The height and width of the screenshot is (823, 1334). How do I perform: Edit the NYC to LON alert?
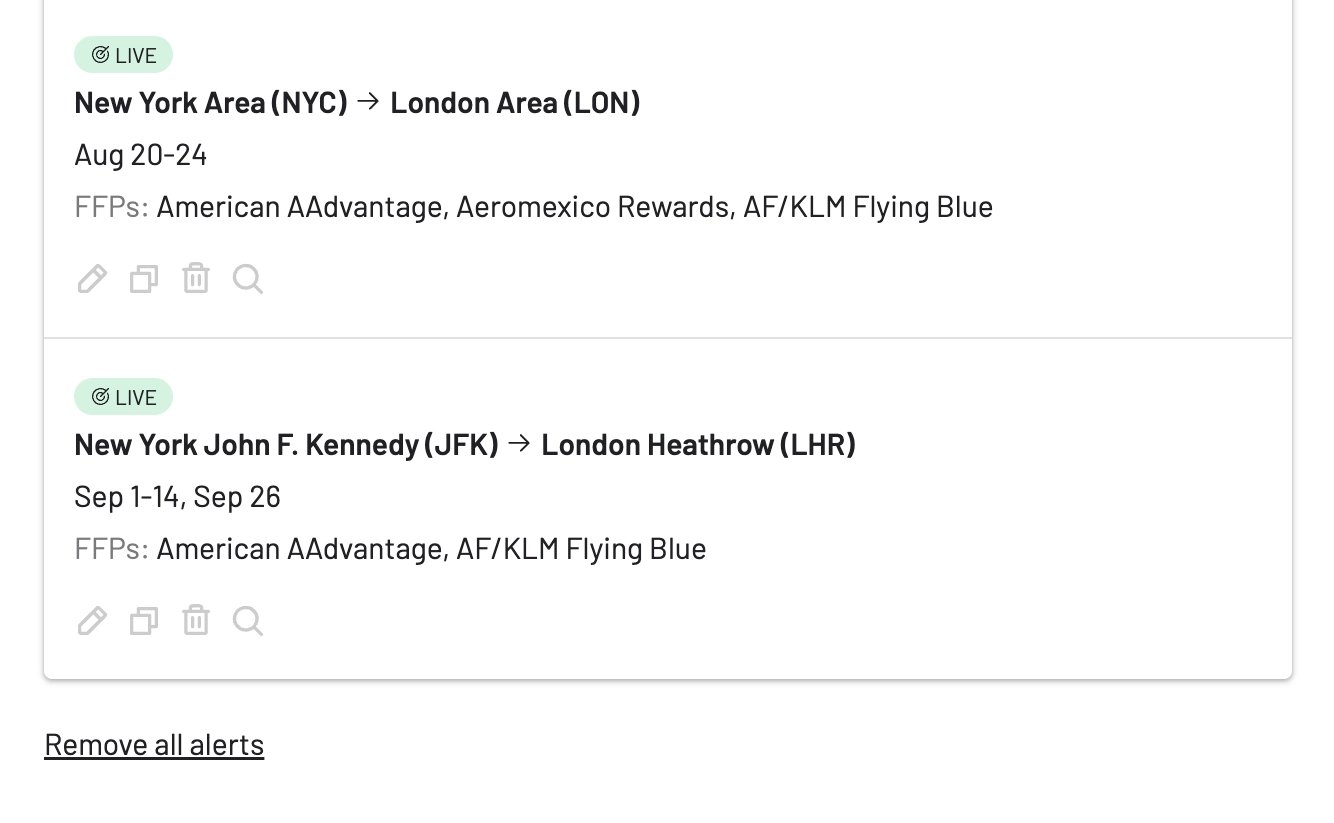pyautogui.click(x=92, y=279)
